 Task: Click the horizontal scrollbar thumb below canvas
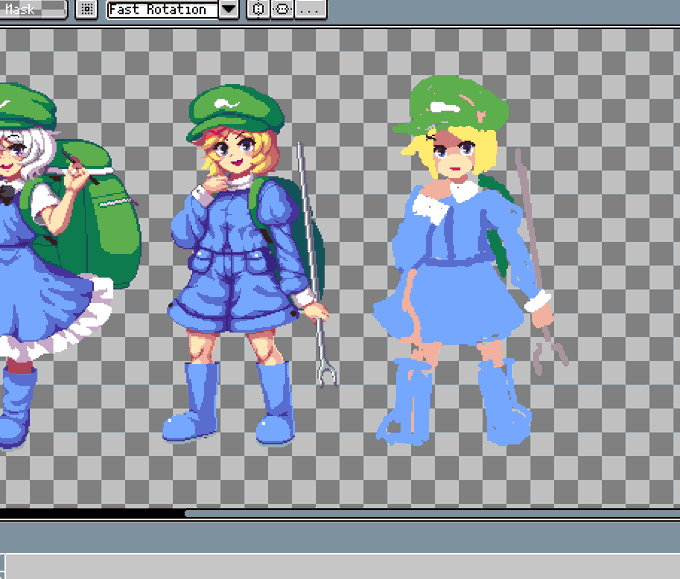point(432,514)
